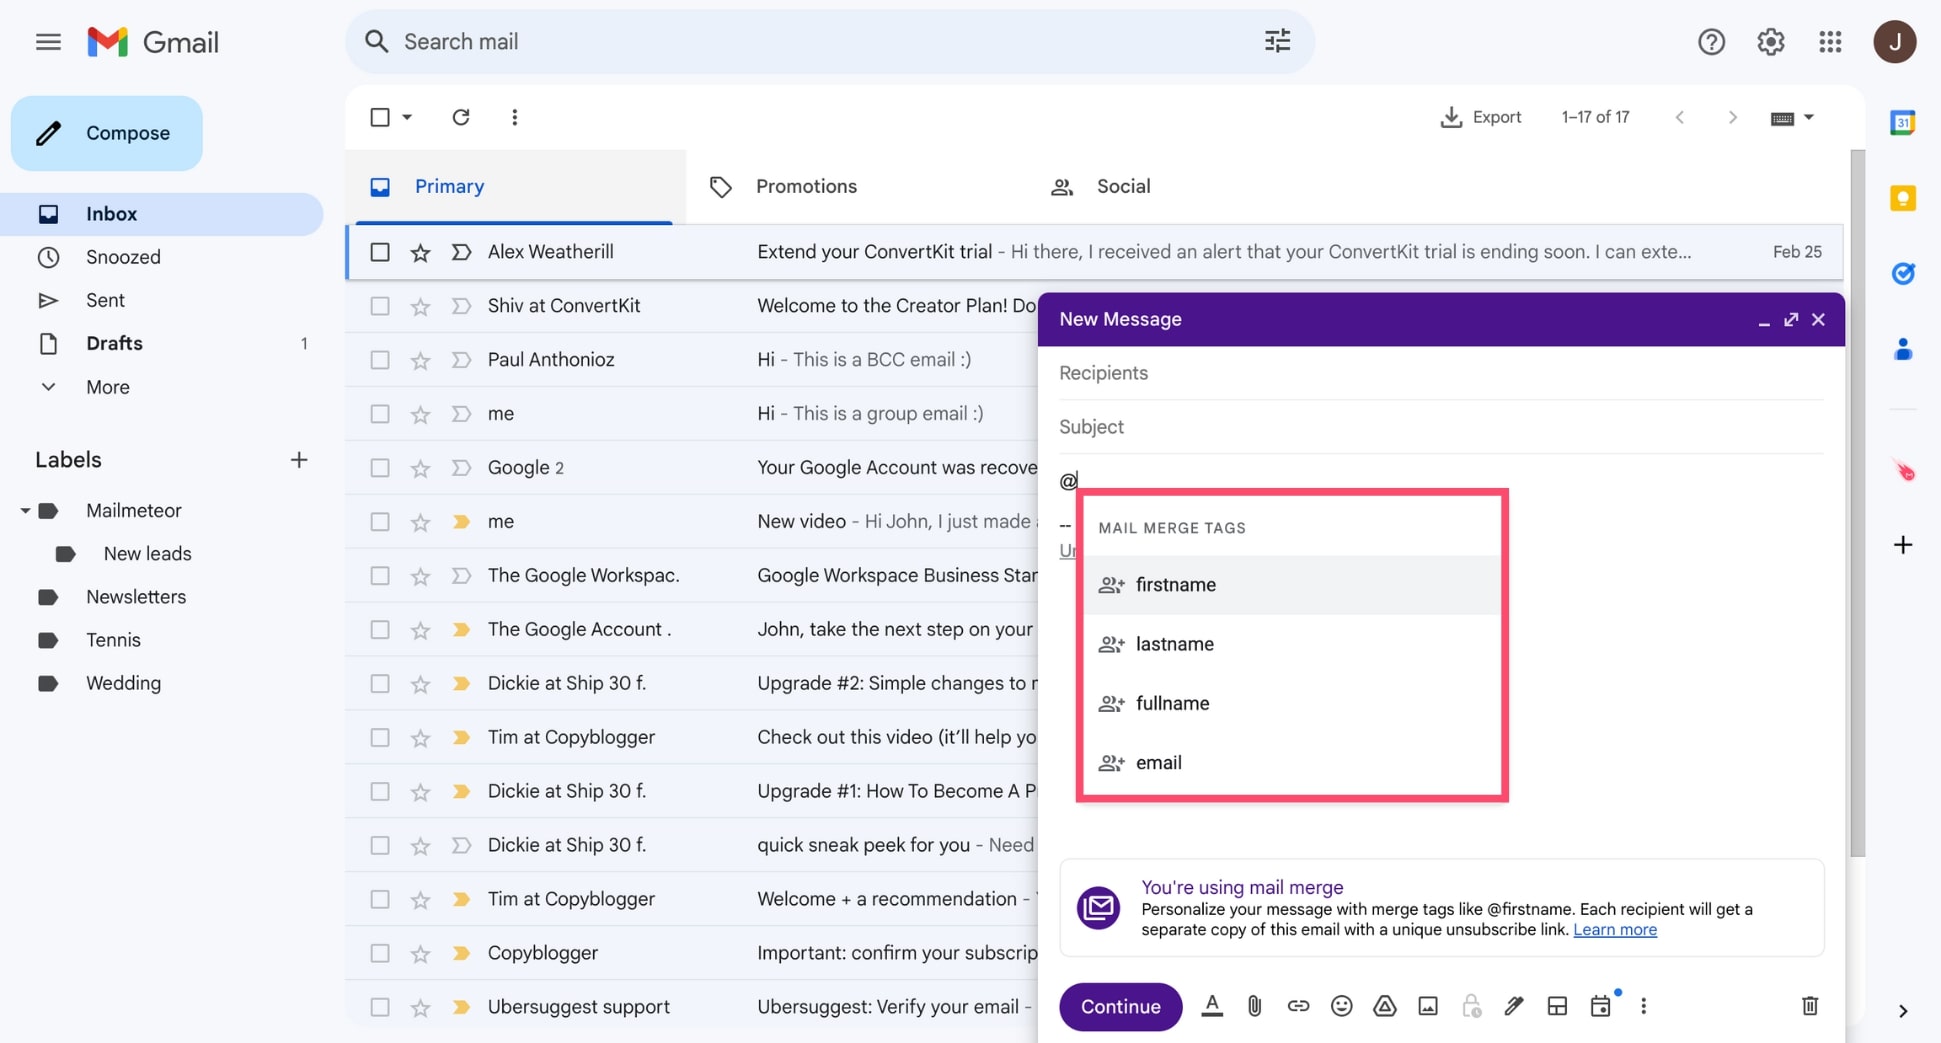Open the main menu hamburger icon
1941x1043 pixels.
coord(48,42)
